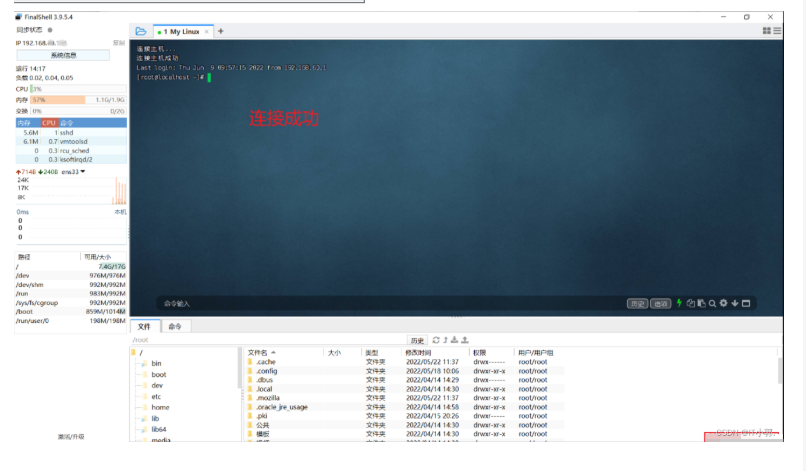The height and width of the screenshot is (471, 806).
Task: Open command history button in terminal bar
Action: (x=637, y=304)
